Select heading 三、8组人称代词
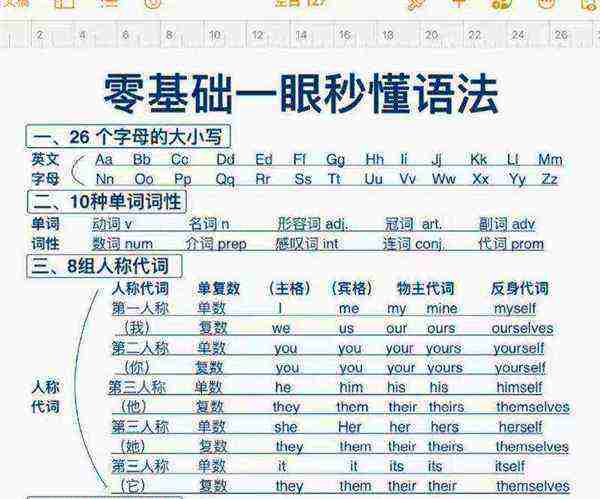This screenshot has height=499, width=600. click(x=104, y=266)
